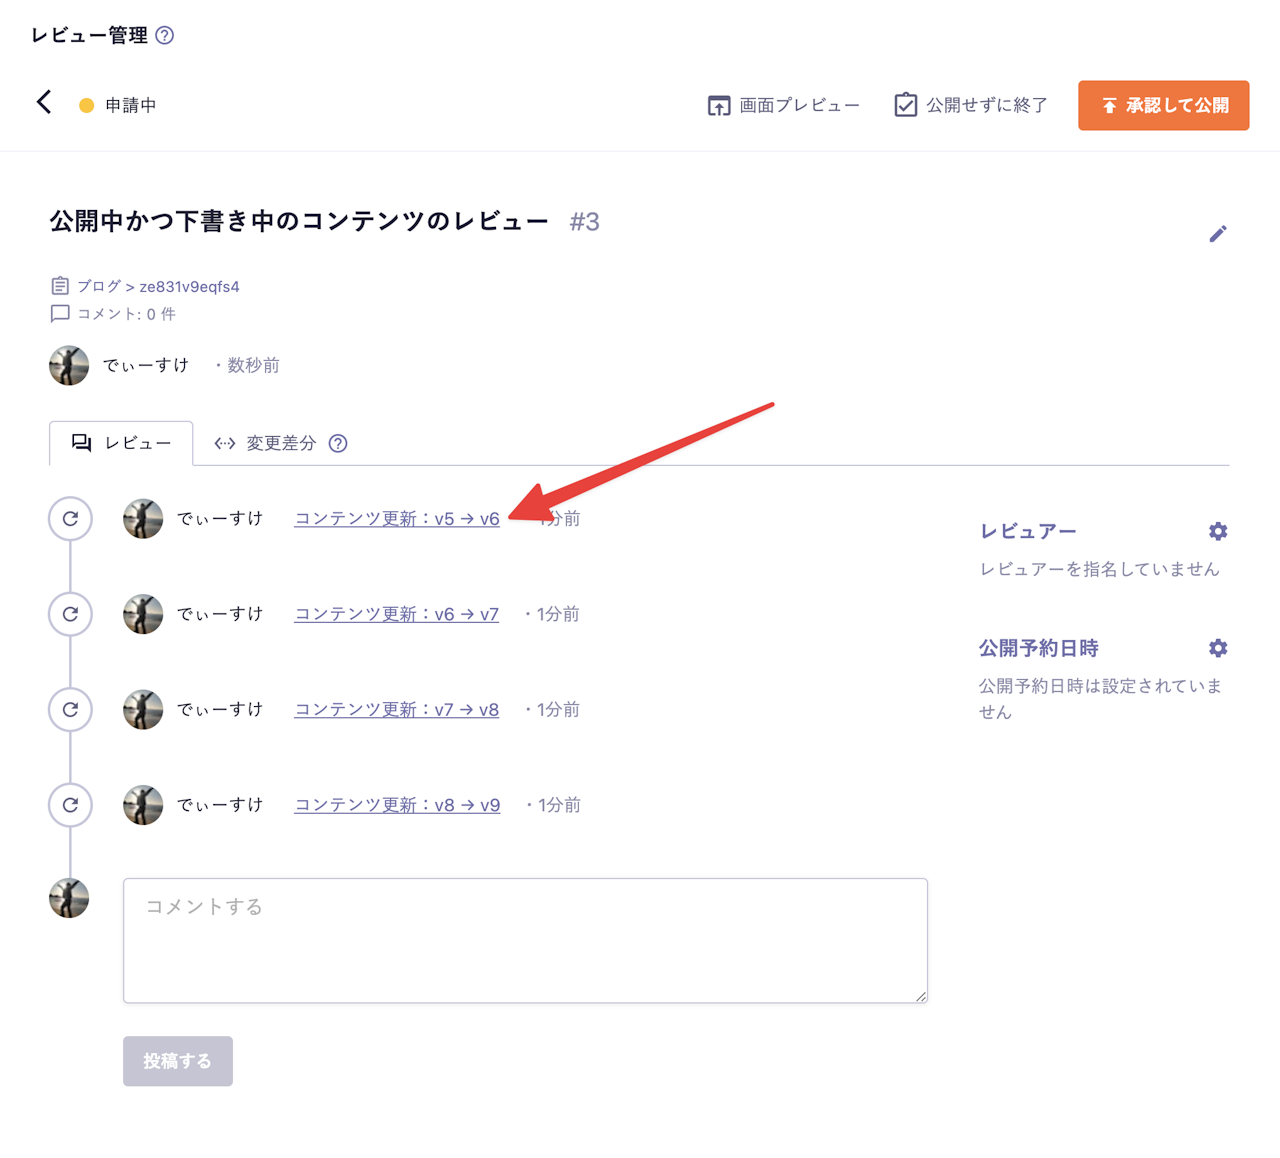This screenshot has width=1280, height=1158.
Task: Switch to the 変更差分 tab
Action: pos(280,443)
